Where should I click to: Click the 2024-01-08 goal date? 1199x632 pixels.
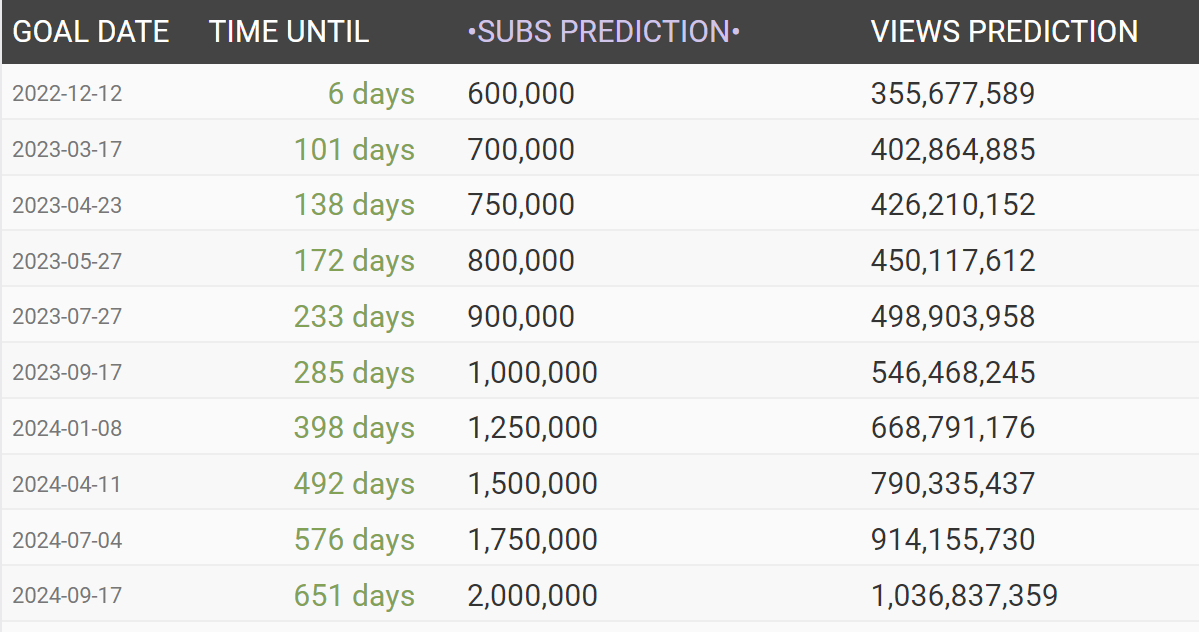(67, 428)
